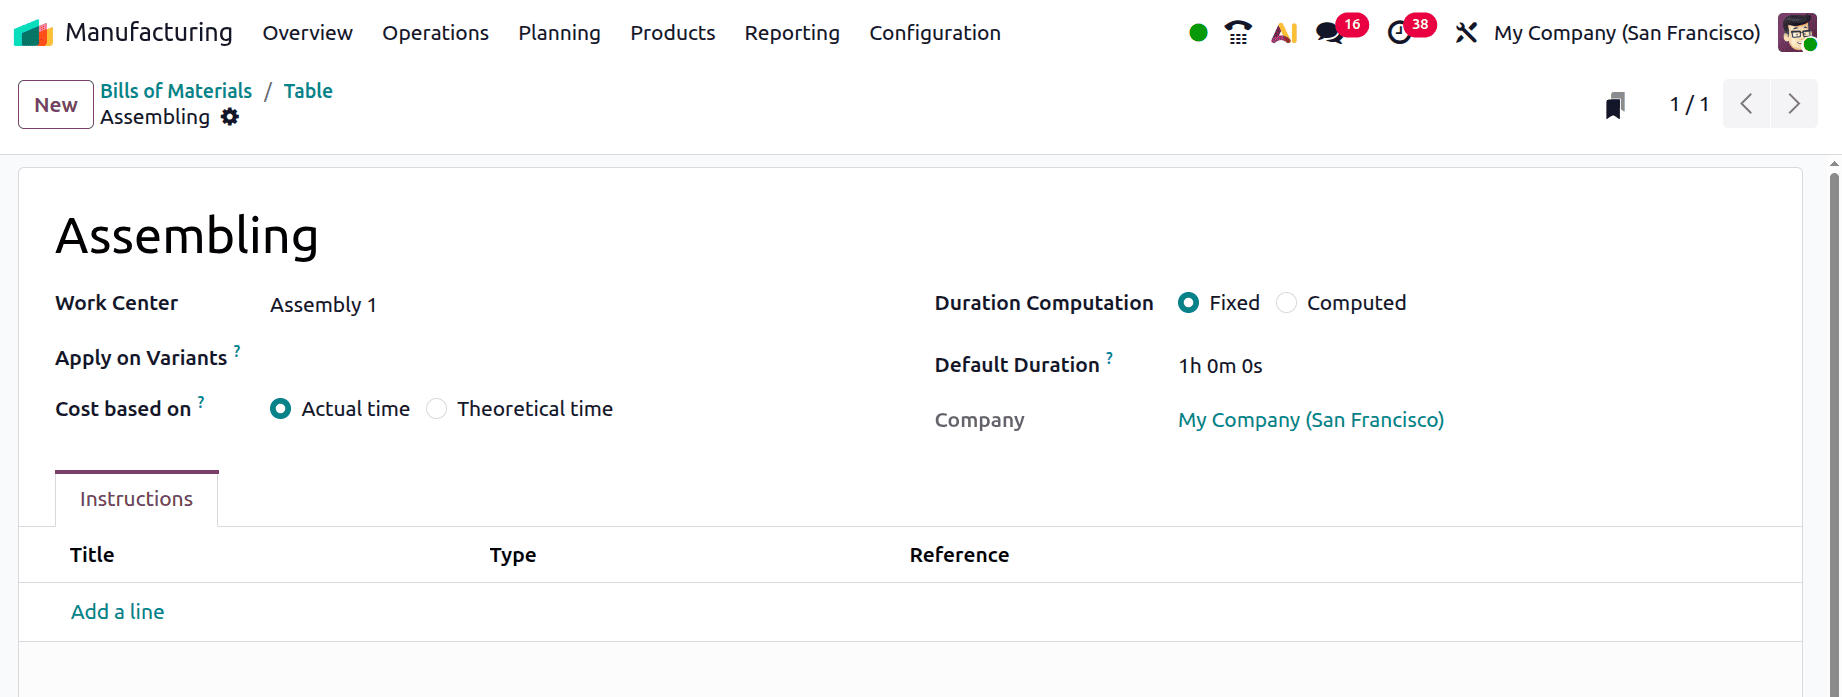Select the Theoretical time cost radio
The image size is (1842, 697).
pyautogui.click(x=436, y=409)
